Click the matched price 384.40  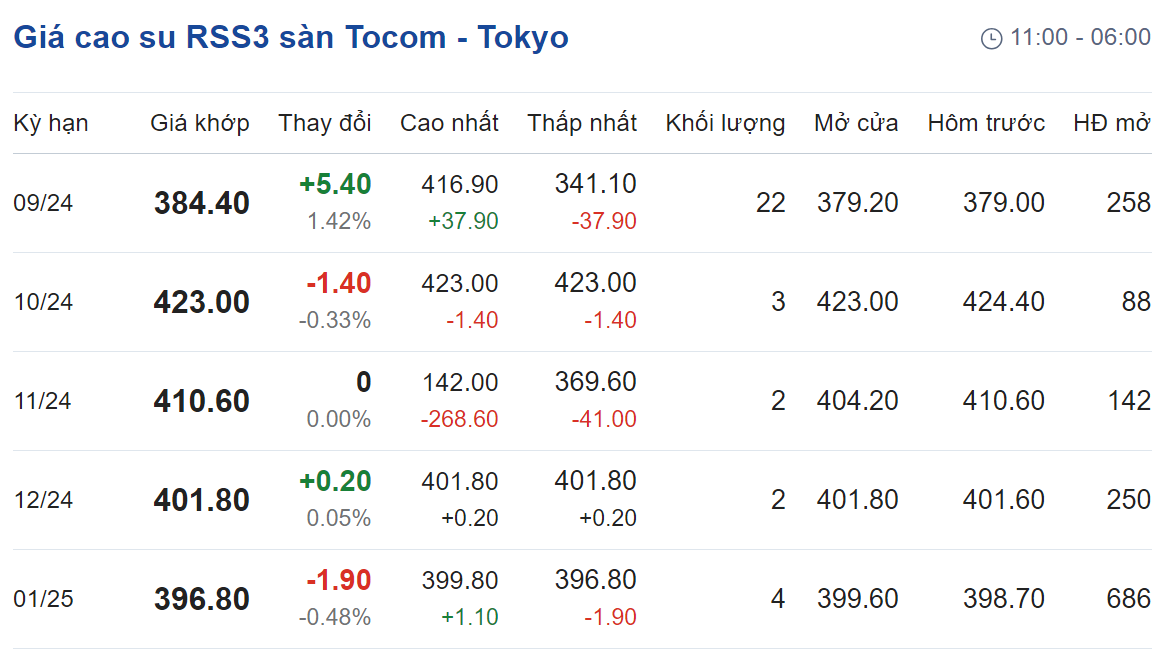tap(202, 202)
